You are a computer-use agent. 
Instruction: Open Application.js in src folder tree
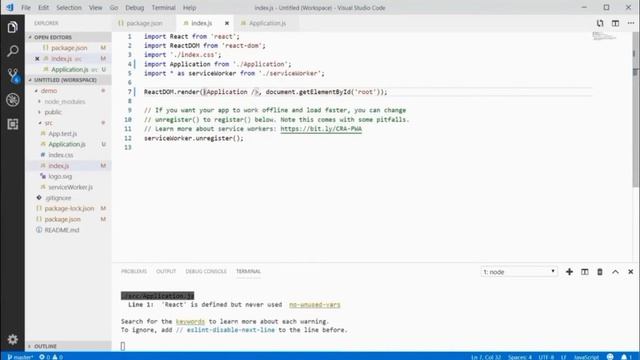(x=67, y=144)
